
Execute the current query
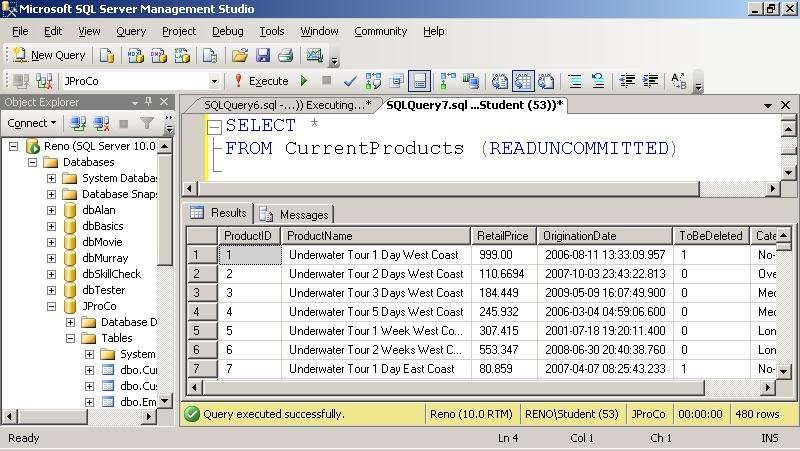pyautogui.click(x=261, y=81)
